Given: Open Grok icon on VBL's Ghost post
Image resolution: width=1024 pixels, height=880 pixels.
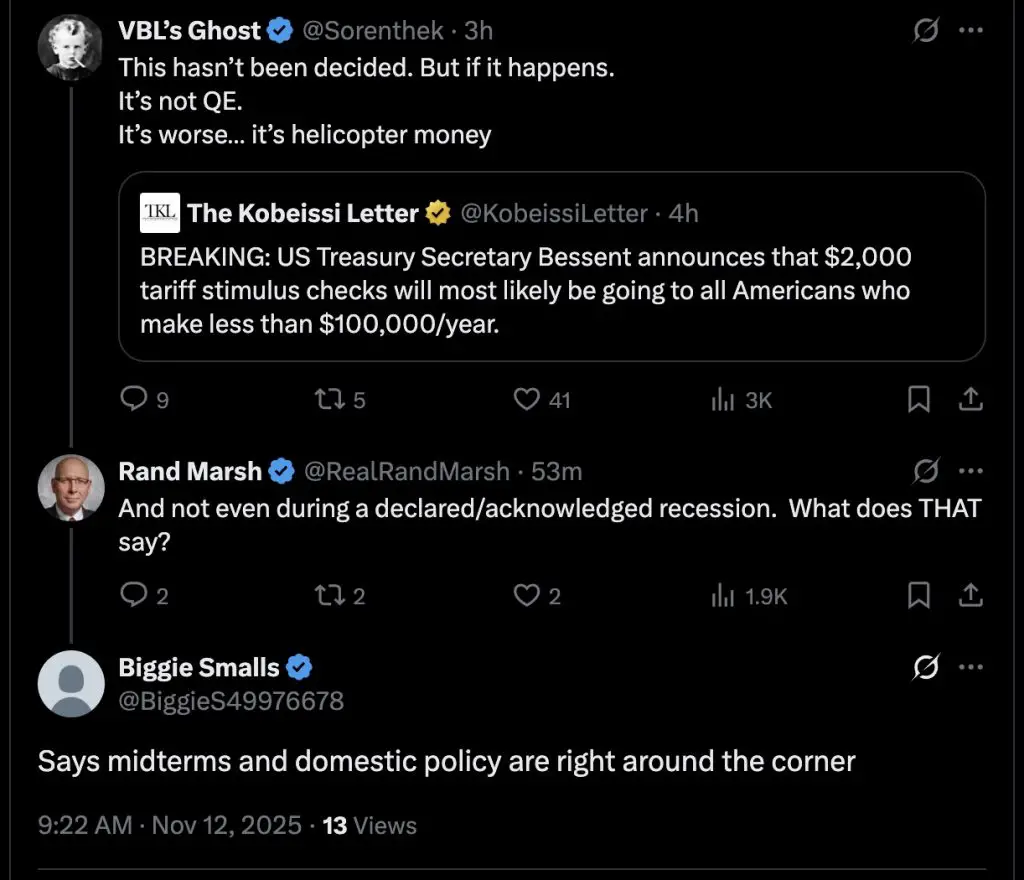Looking at the screenshot, I should [x=926, y=31].
